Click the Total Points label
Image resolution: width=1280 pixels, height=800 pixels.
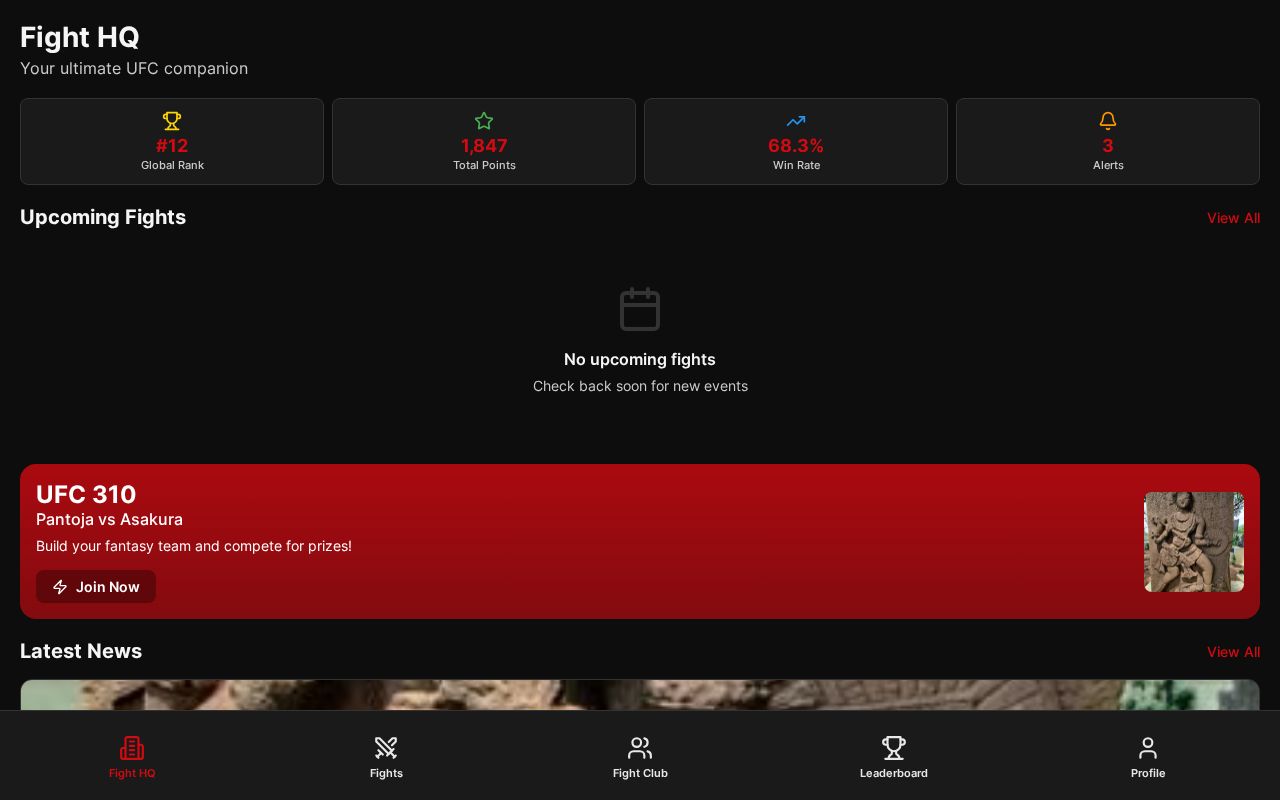coord(484,166)
